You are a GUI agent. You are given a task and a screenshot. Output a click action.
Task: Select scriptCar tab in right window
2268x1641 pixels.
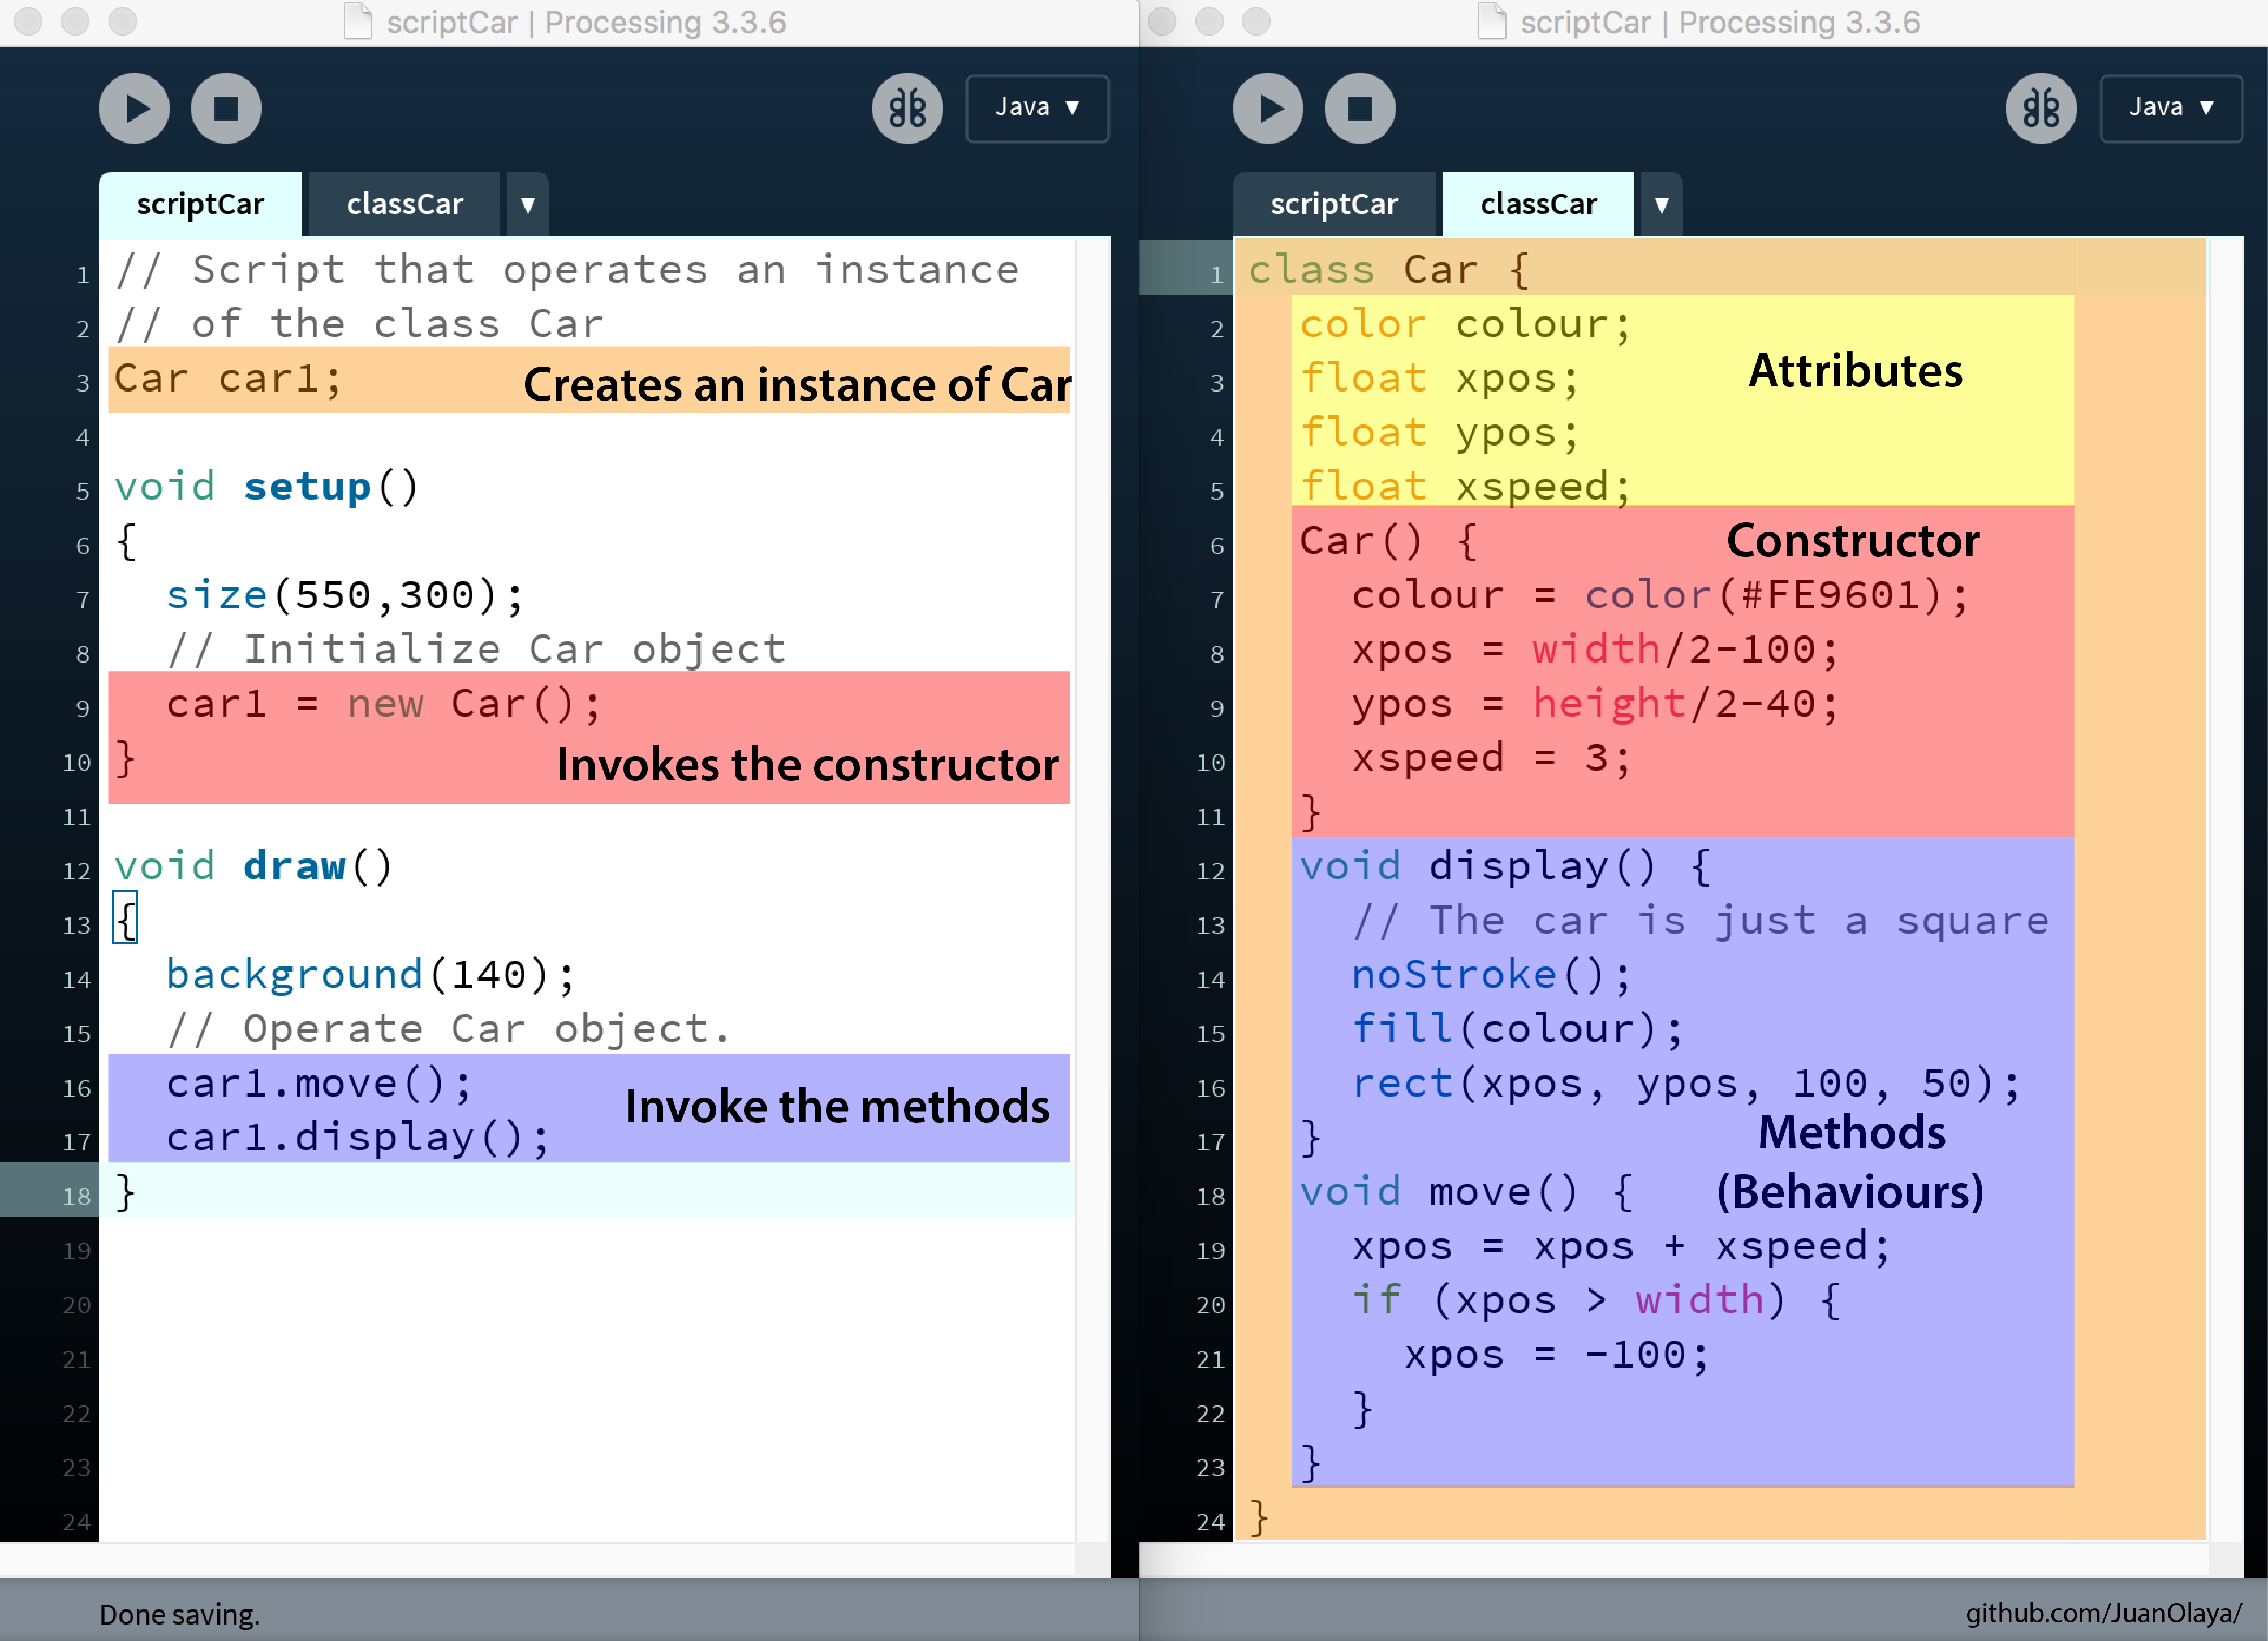tap(1333, 205)
